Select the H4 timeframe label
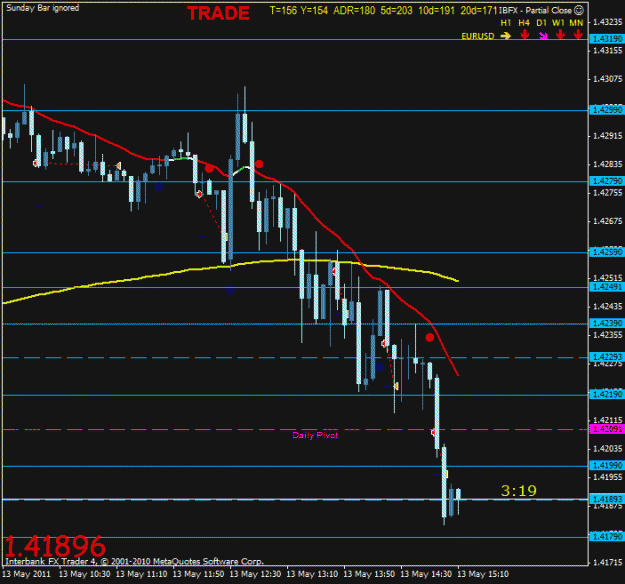The width and height of the screenshot is (625, 584). 524,23
